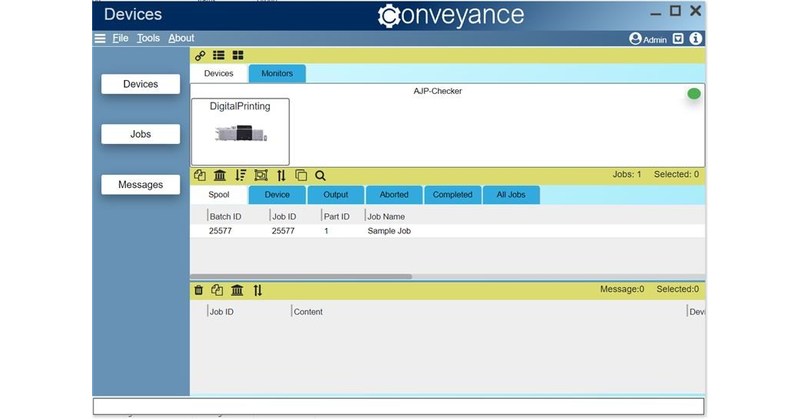Open the Devices sidebar button
800x419 pixels.
point(140,84)
